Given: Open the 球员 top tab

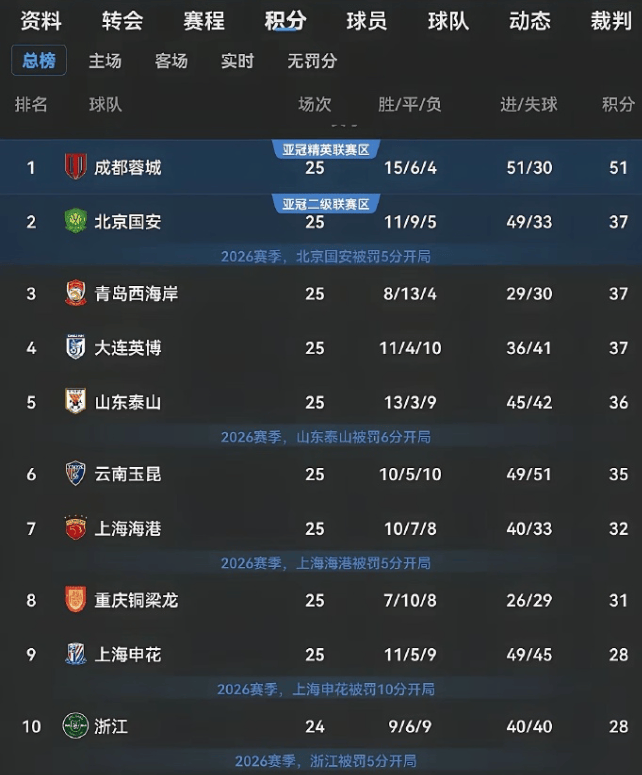Looking at the screenshot, I should tap(366, 21).
